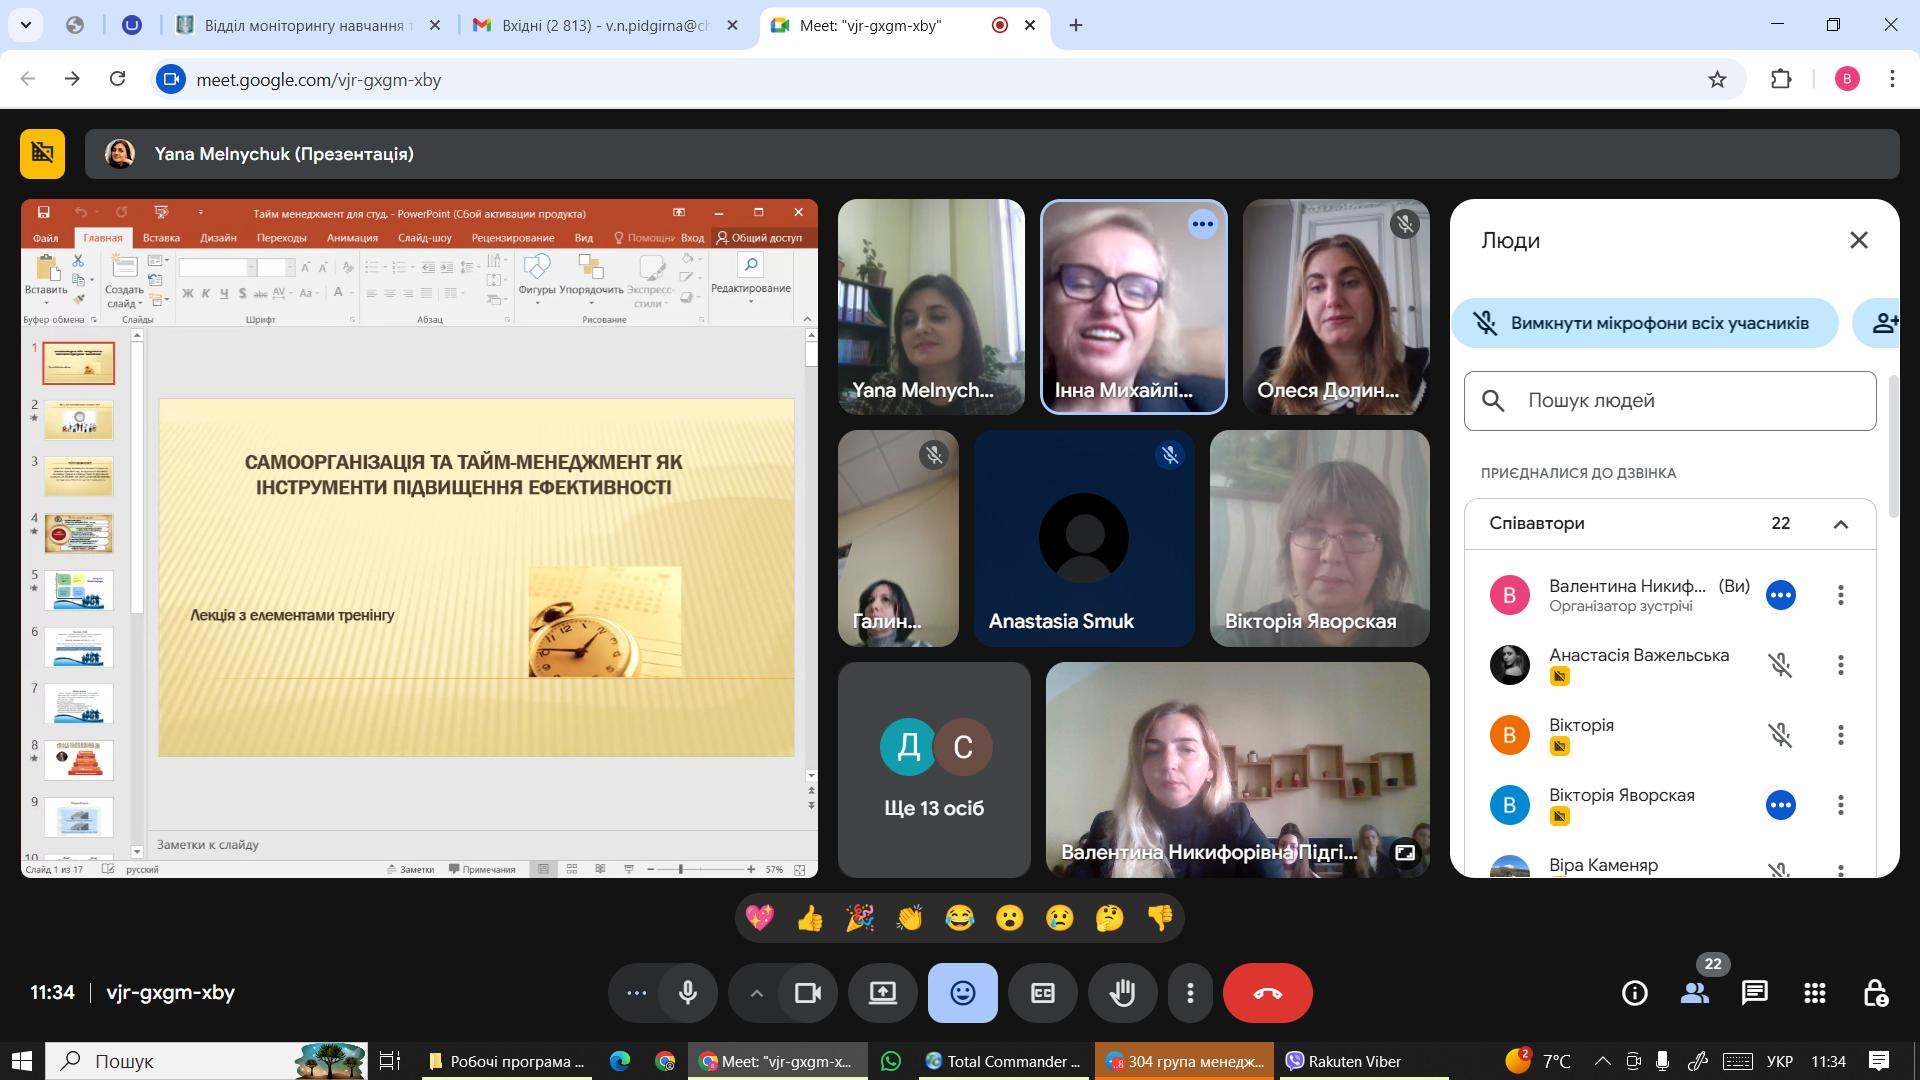Mute all with Вимкнути мікрофони всіх учасників
Image resolution: width=1920 pixels, height=1080 pixels.
coord(1645,323)
